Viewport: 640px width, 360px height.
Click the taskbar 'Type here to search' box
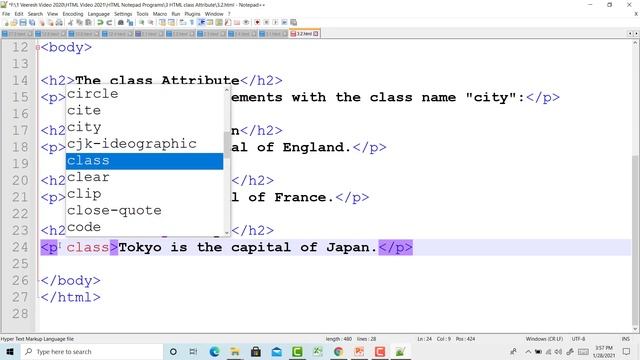(x=92, y=351)
